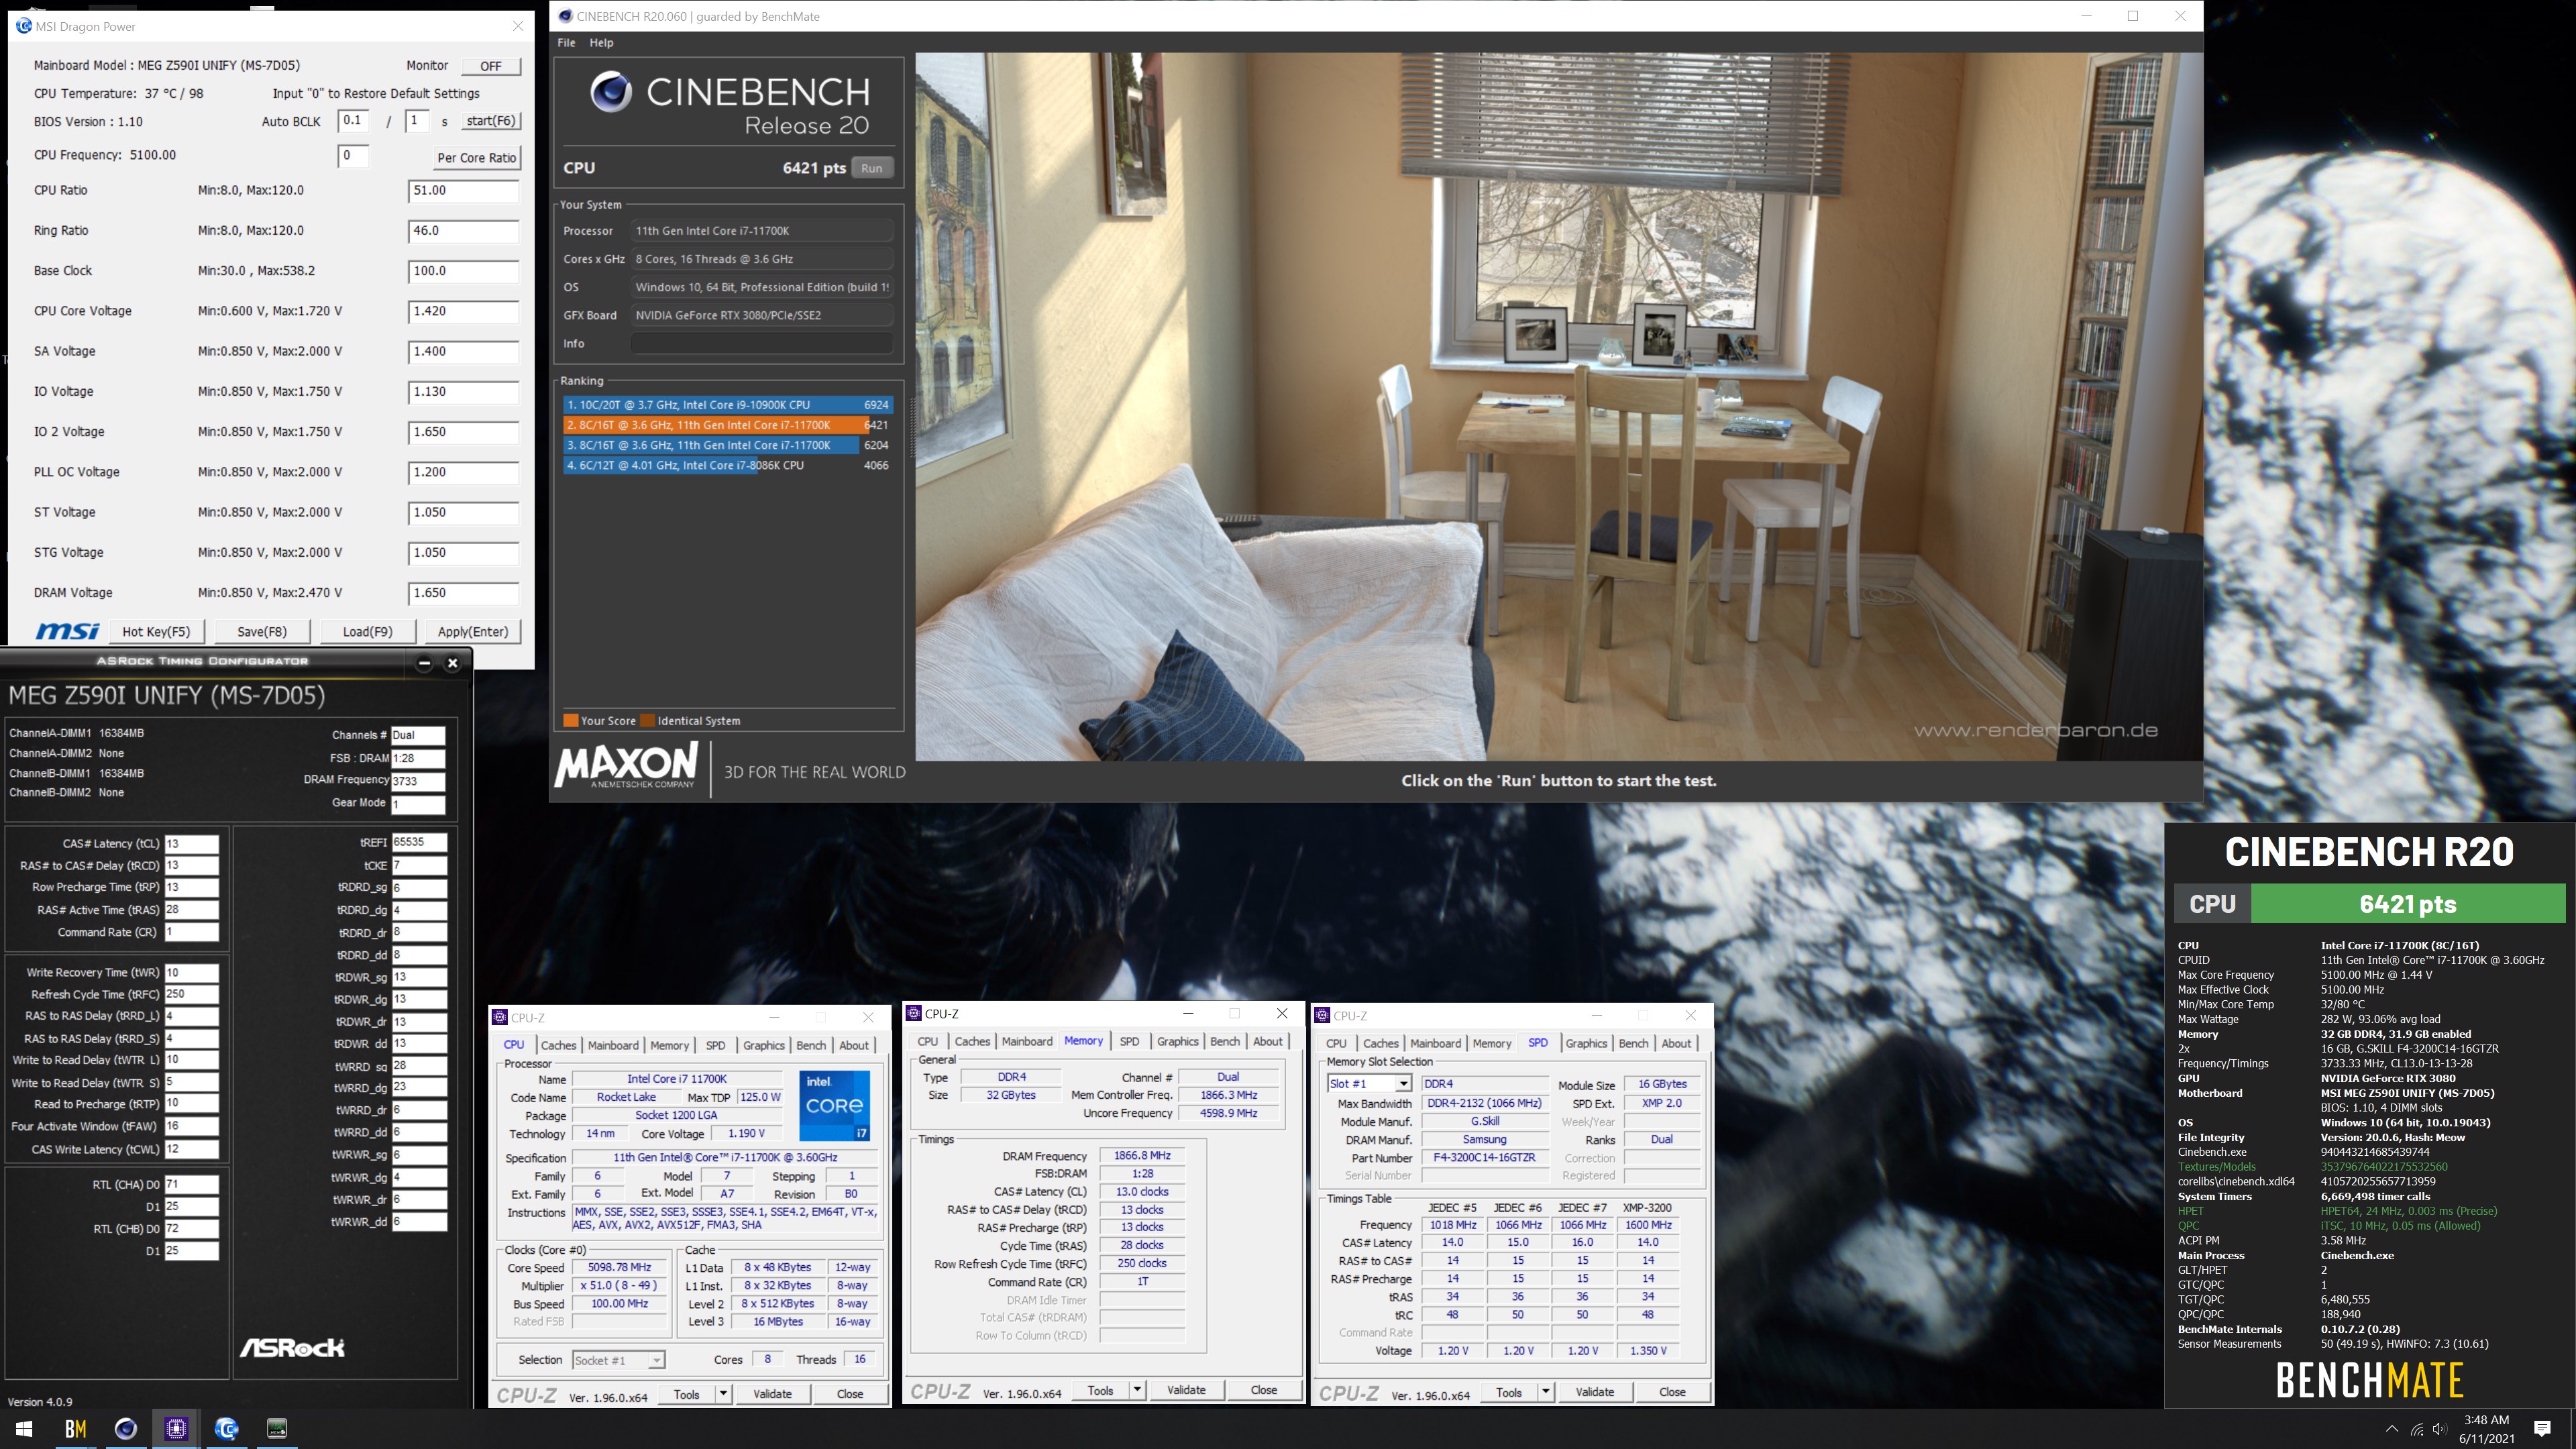
Task: Open ASRock Timing Configurator taskbar icon
Action: tap(277, 1428)
